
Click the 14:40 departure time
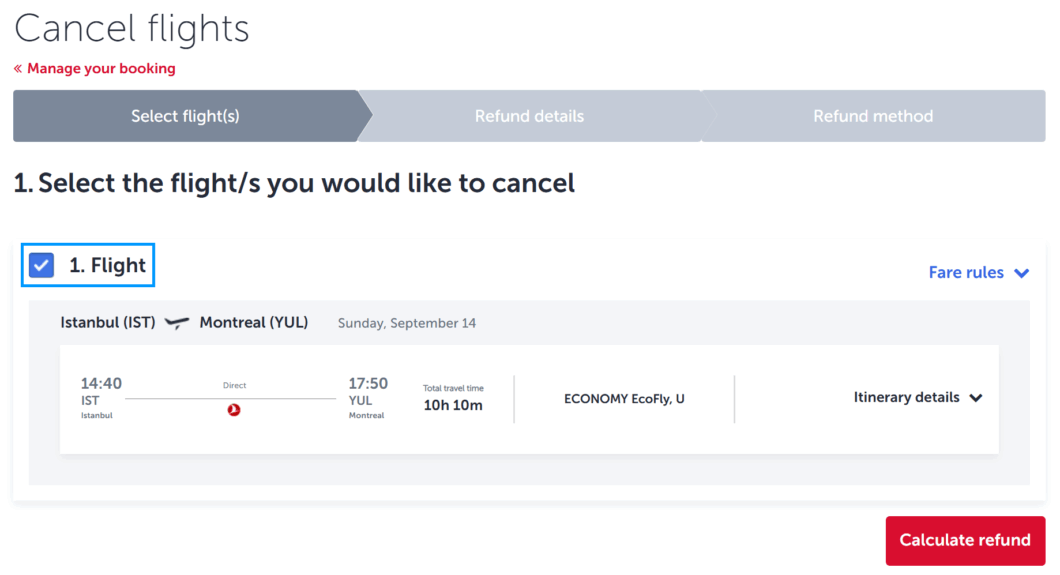coord(101,383)
